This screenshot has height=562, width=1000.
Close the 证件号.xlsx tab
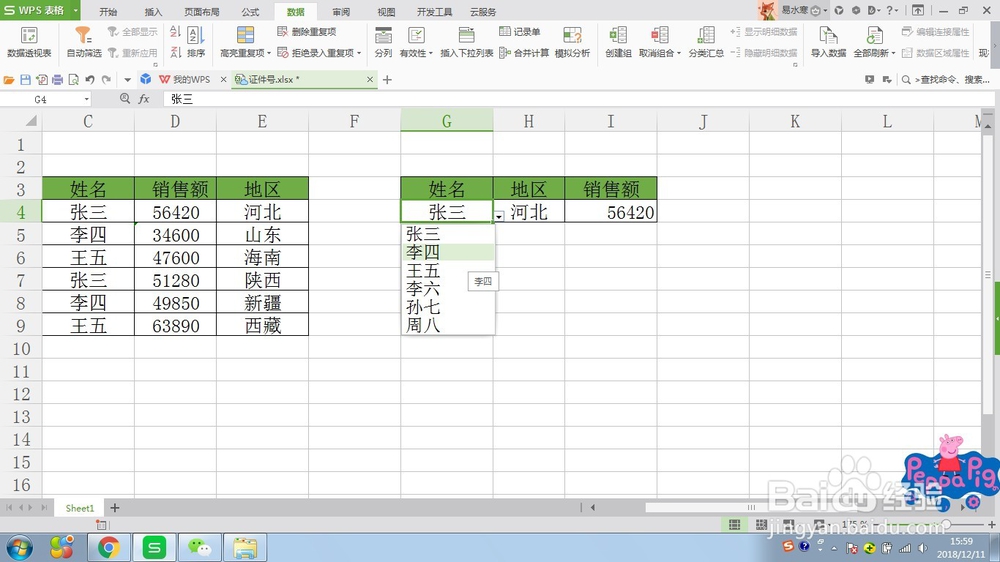click(370, 79)
